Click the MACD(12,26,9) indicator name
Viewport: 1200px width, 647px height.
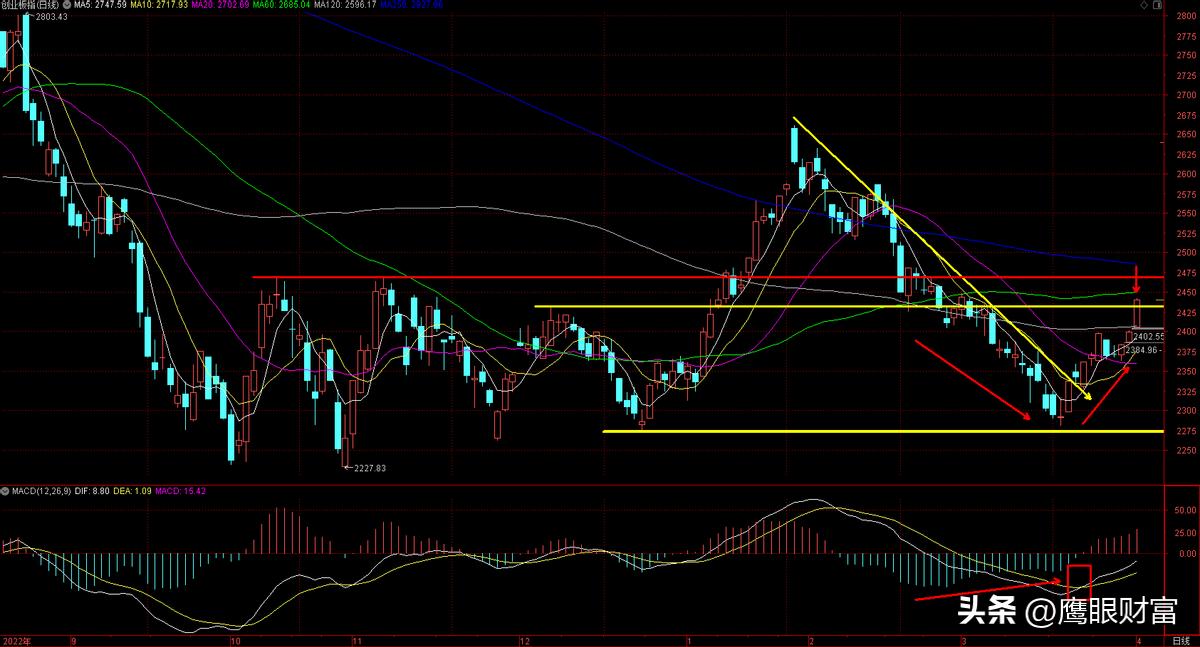(41, 491)
